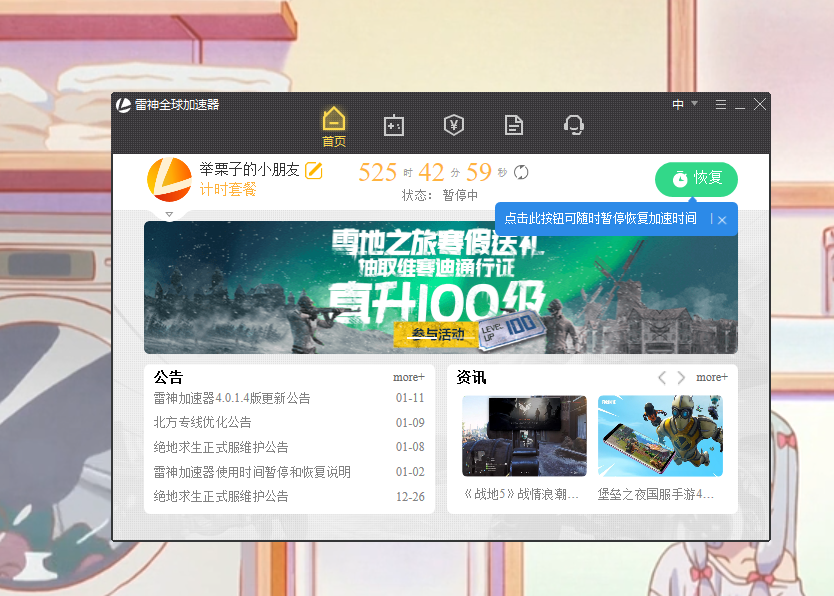Click the 雷神全球加速器 logo icon
Viewport: 834px width, 596px height.
coord(123,105)
